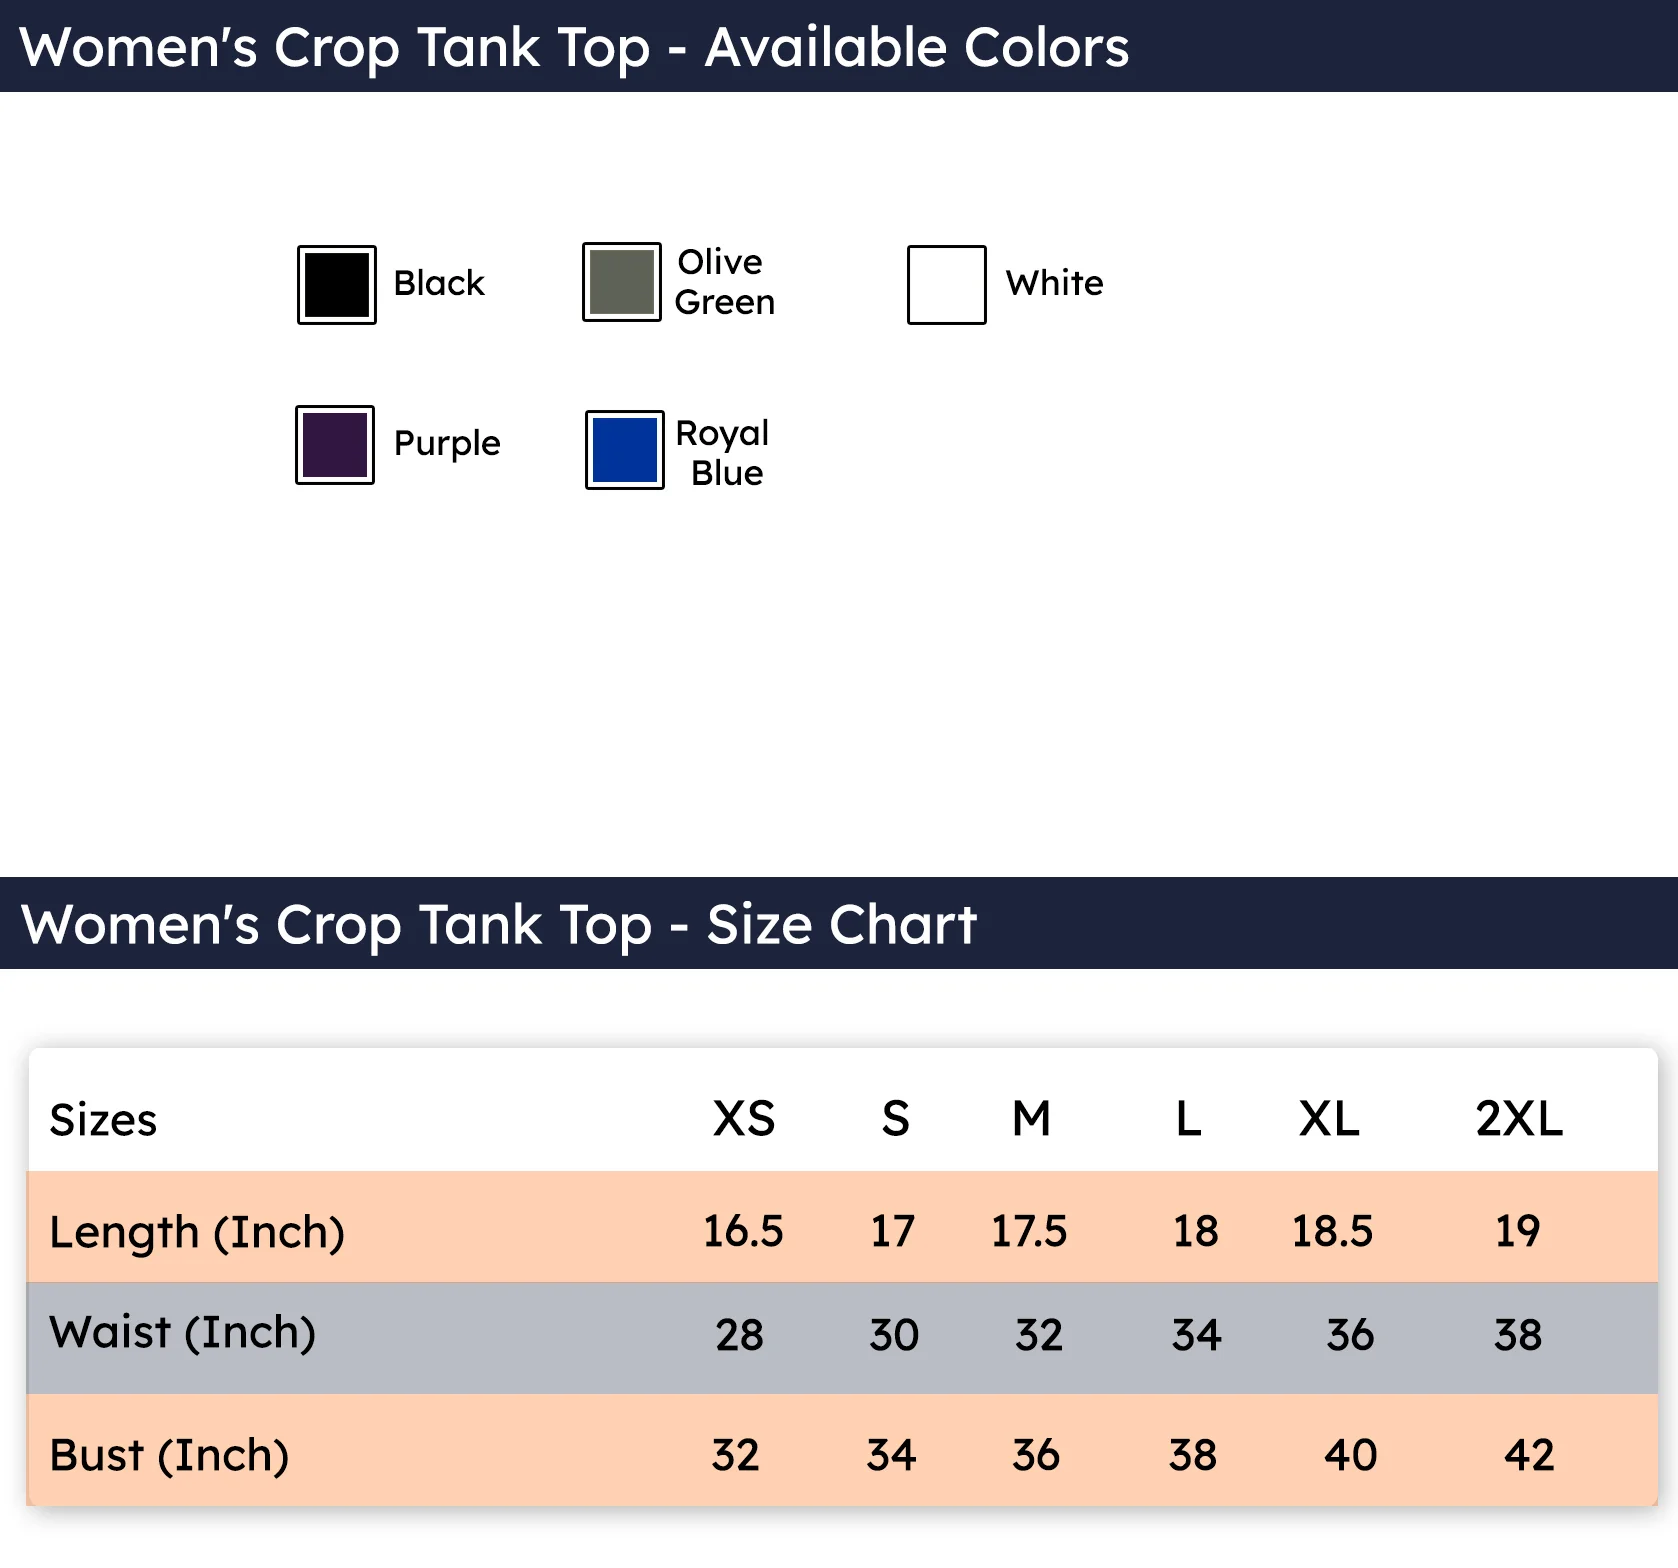Choose the White color swatch
The width and height of the screenshot is (1678, 1568).
point(947,285)
